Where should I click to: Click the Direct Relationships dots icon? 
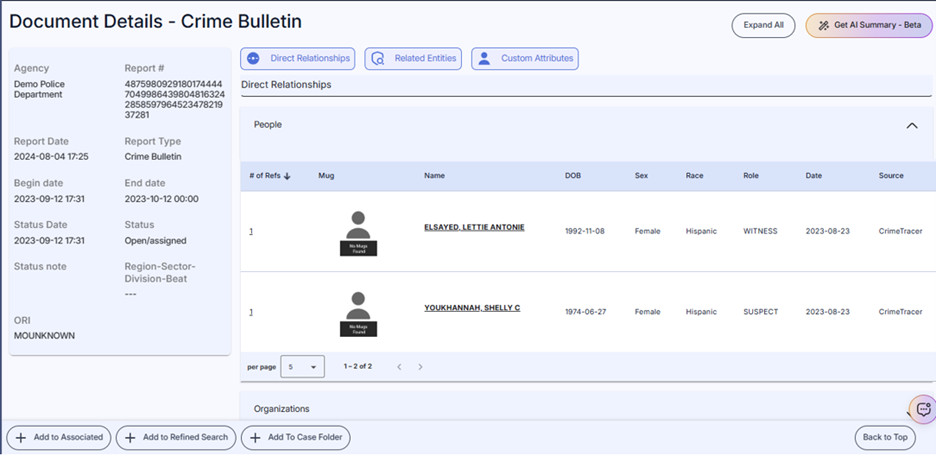(253, 58)
